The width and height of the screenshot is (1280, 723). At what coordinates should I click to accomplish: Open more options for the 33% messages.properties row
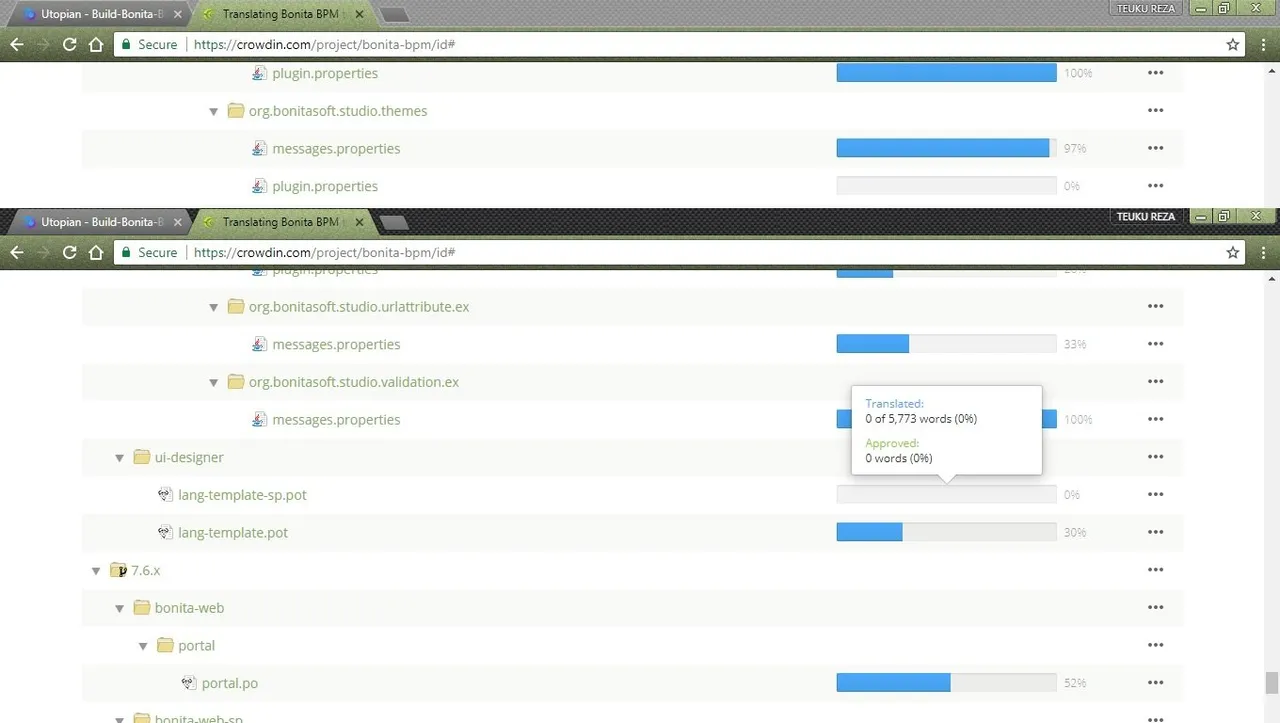coord(1156,344)
